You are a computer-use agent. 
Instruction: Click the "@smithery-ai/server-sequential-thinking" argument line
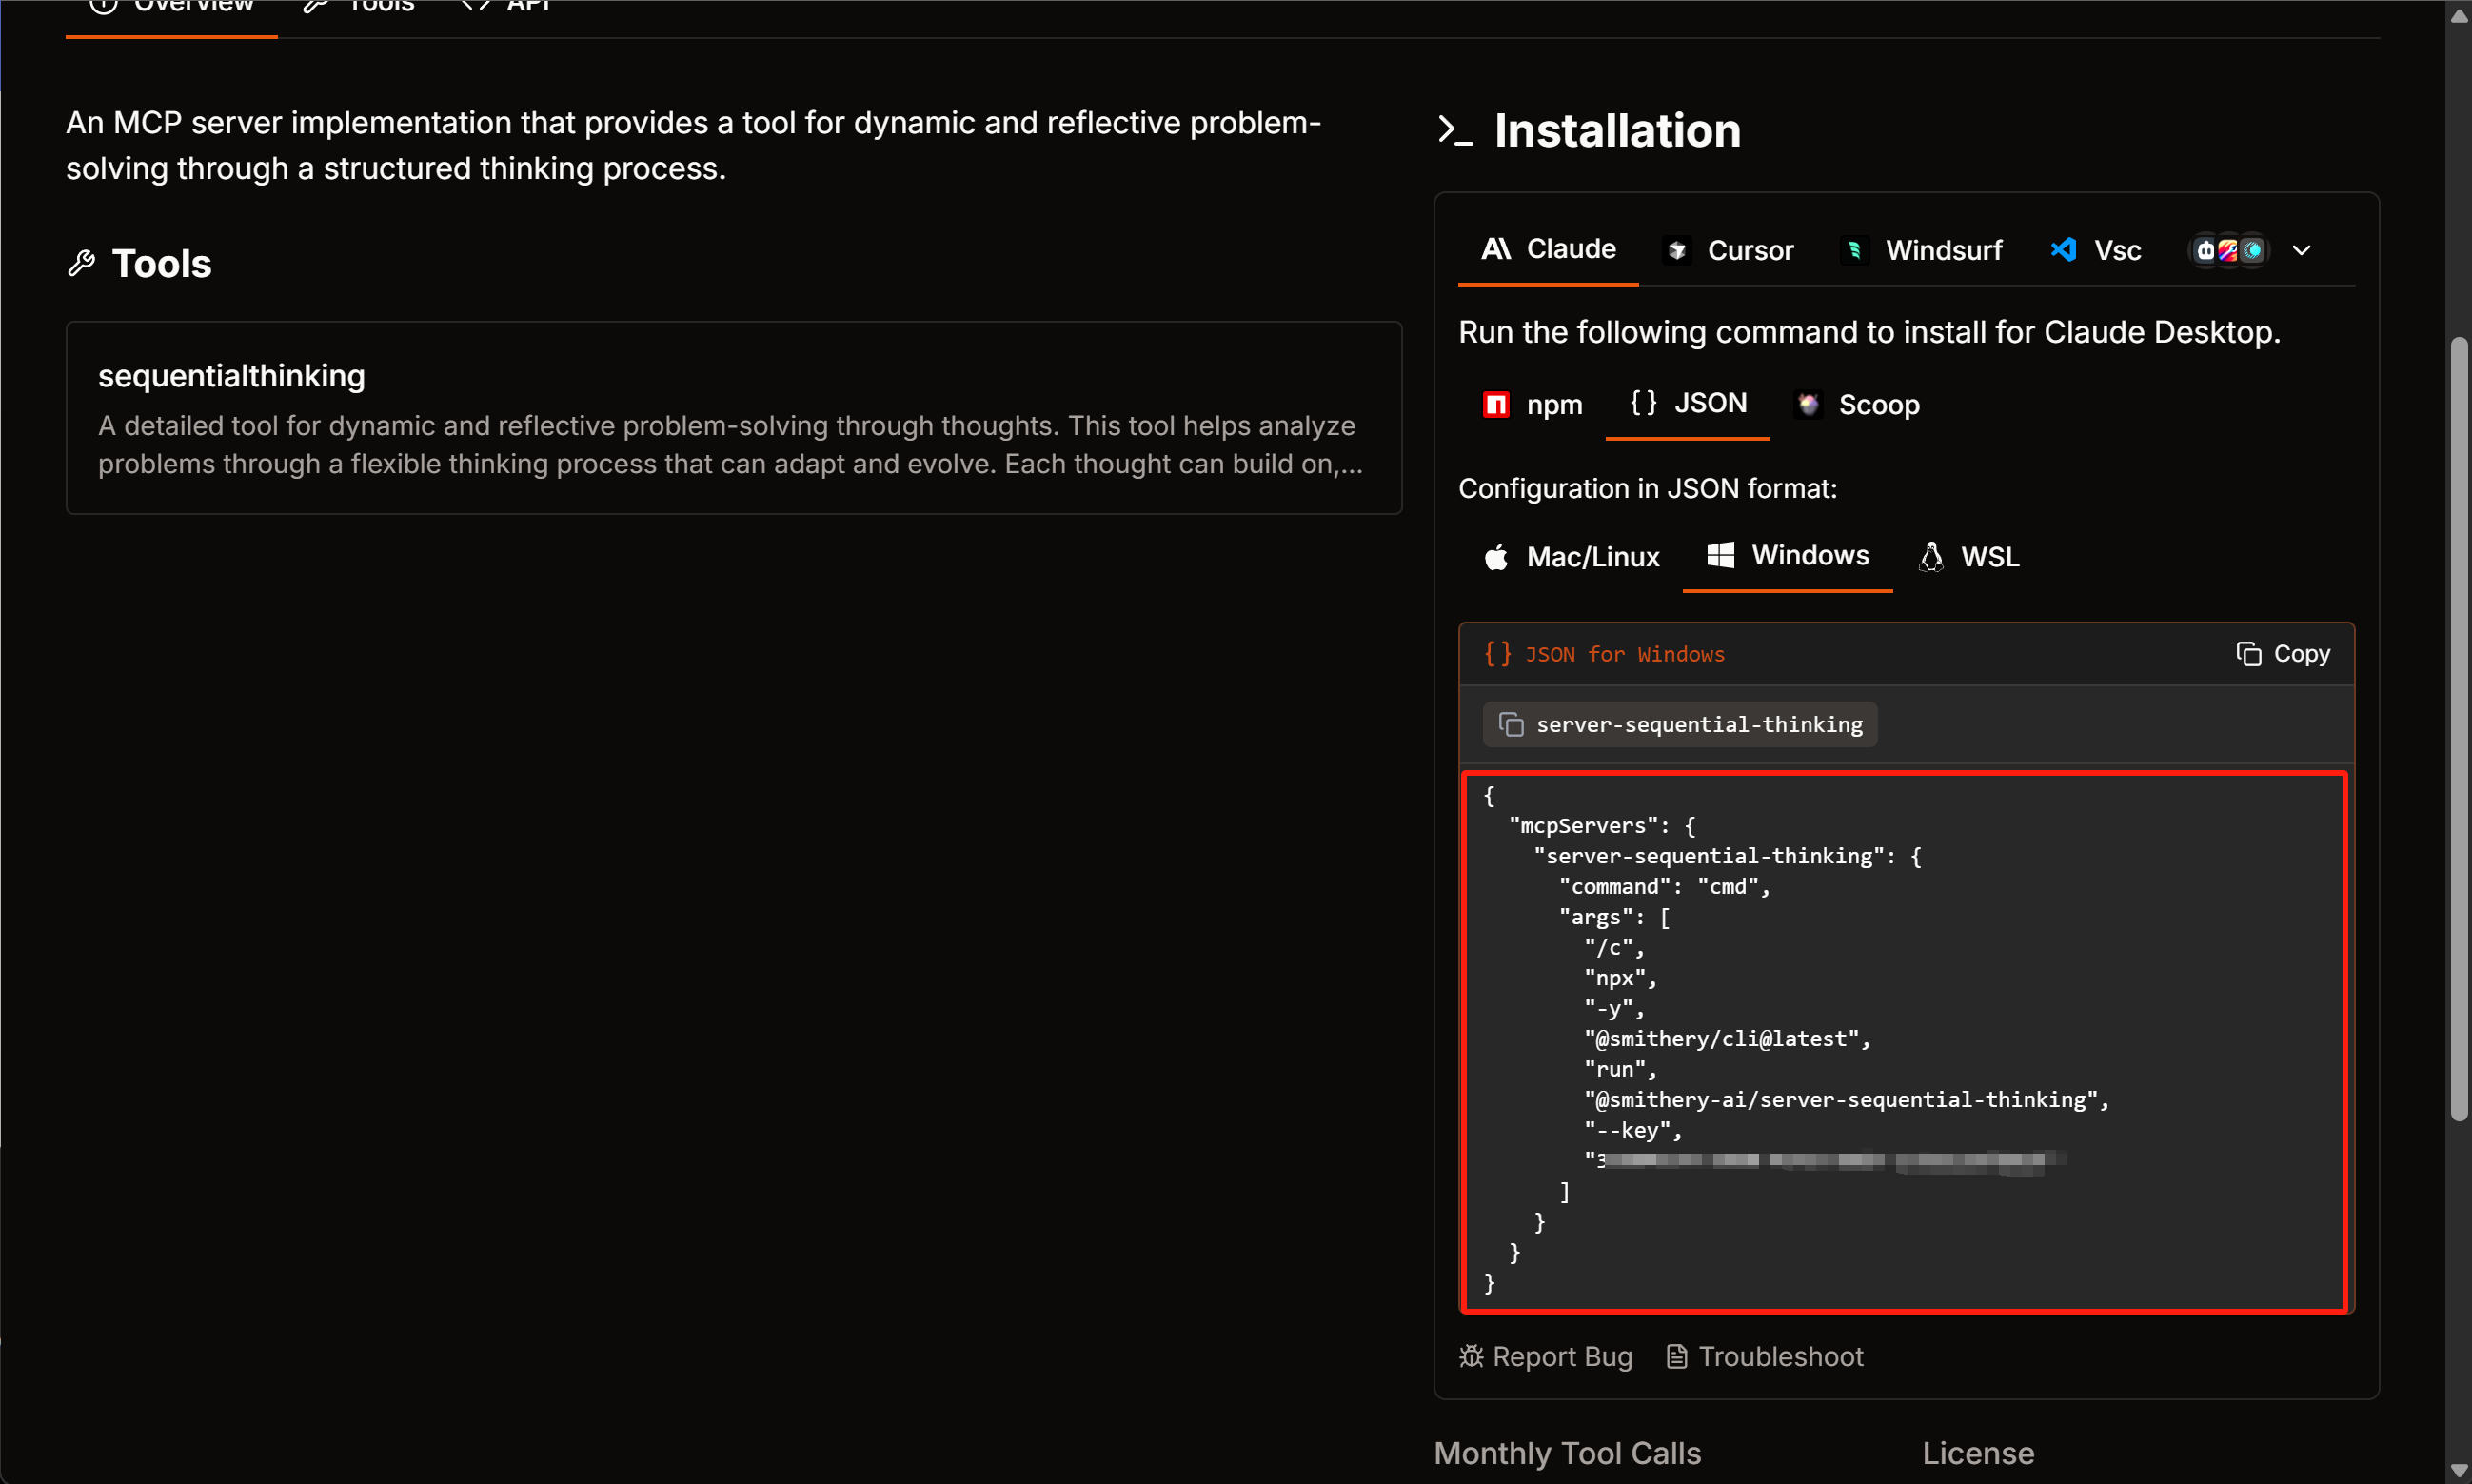1847,1100
